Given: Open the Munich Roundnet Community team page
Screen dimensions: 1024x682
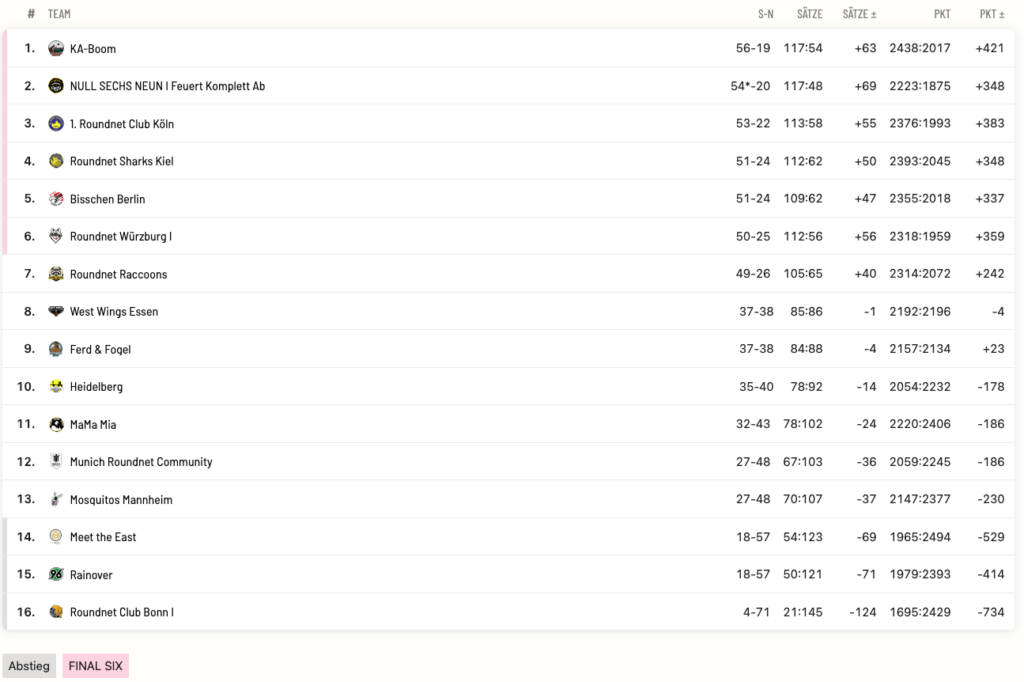Looking at the screenshot, I should [x=141, y=462].
